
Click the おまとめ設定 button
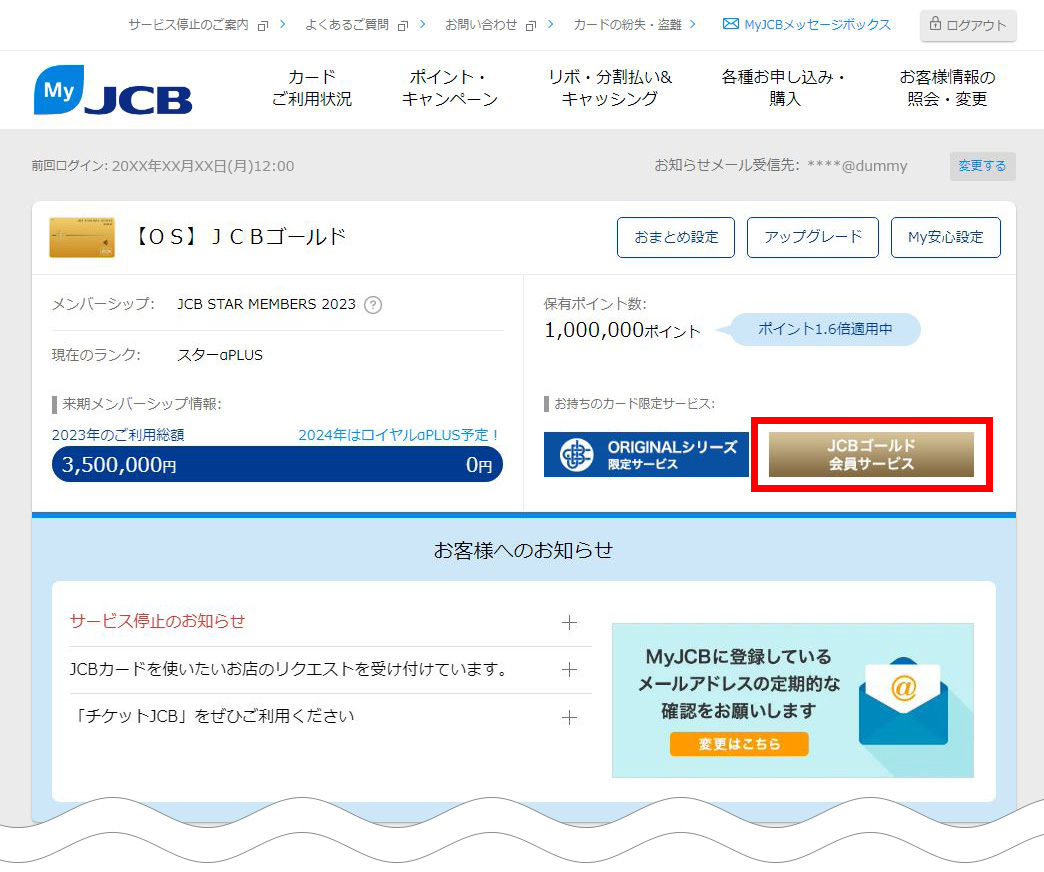click(676, 237)
